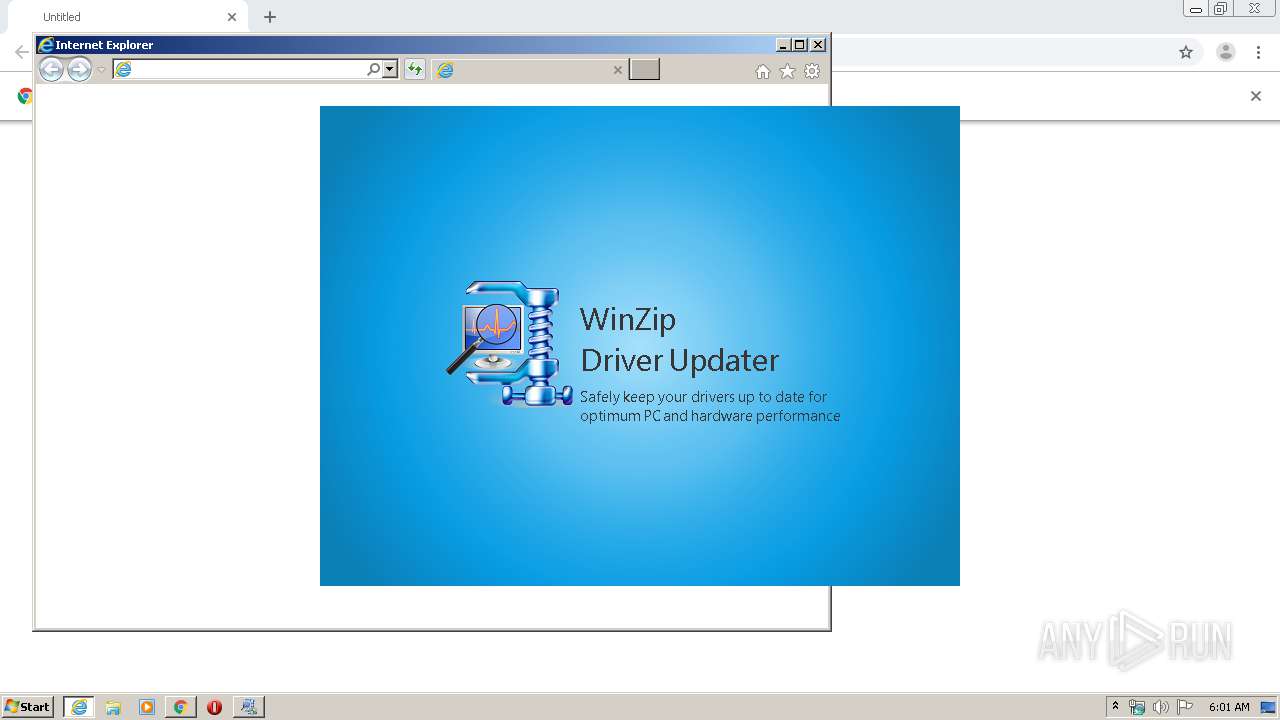
Task: Minimize the Chrome window
Action: (x=1196, y=9)
